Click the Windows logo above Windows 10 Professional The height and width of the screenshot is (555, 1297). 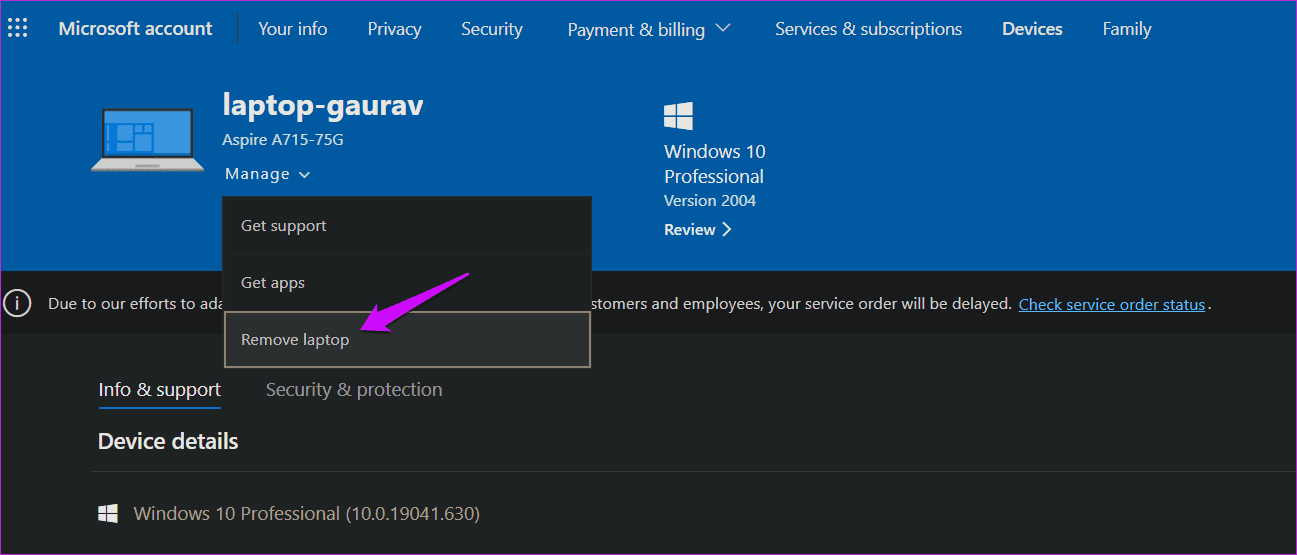point(678,117)
